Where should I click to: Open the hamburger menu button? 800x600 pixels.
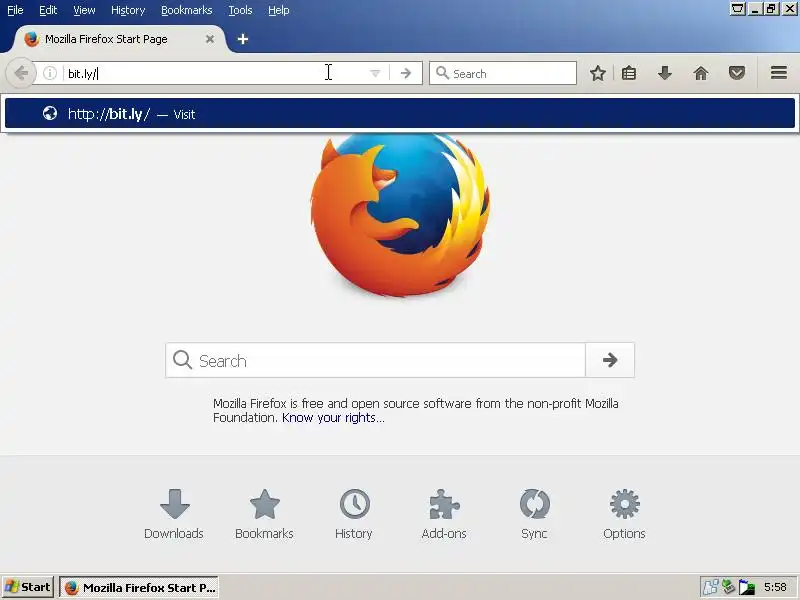point(779,73)
